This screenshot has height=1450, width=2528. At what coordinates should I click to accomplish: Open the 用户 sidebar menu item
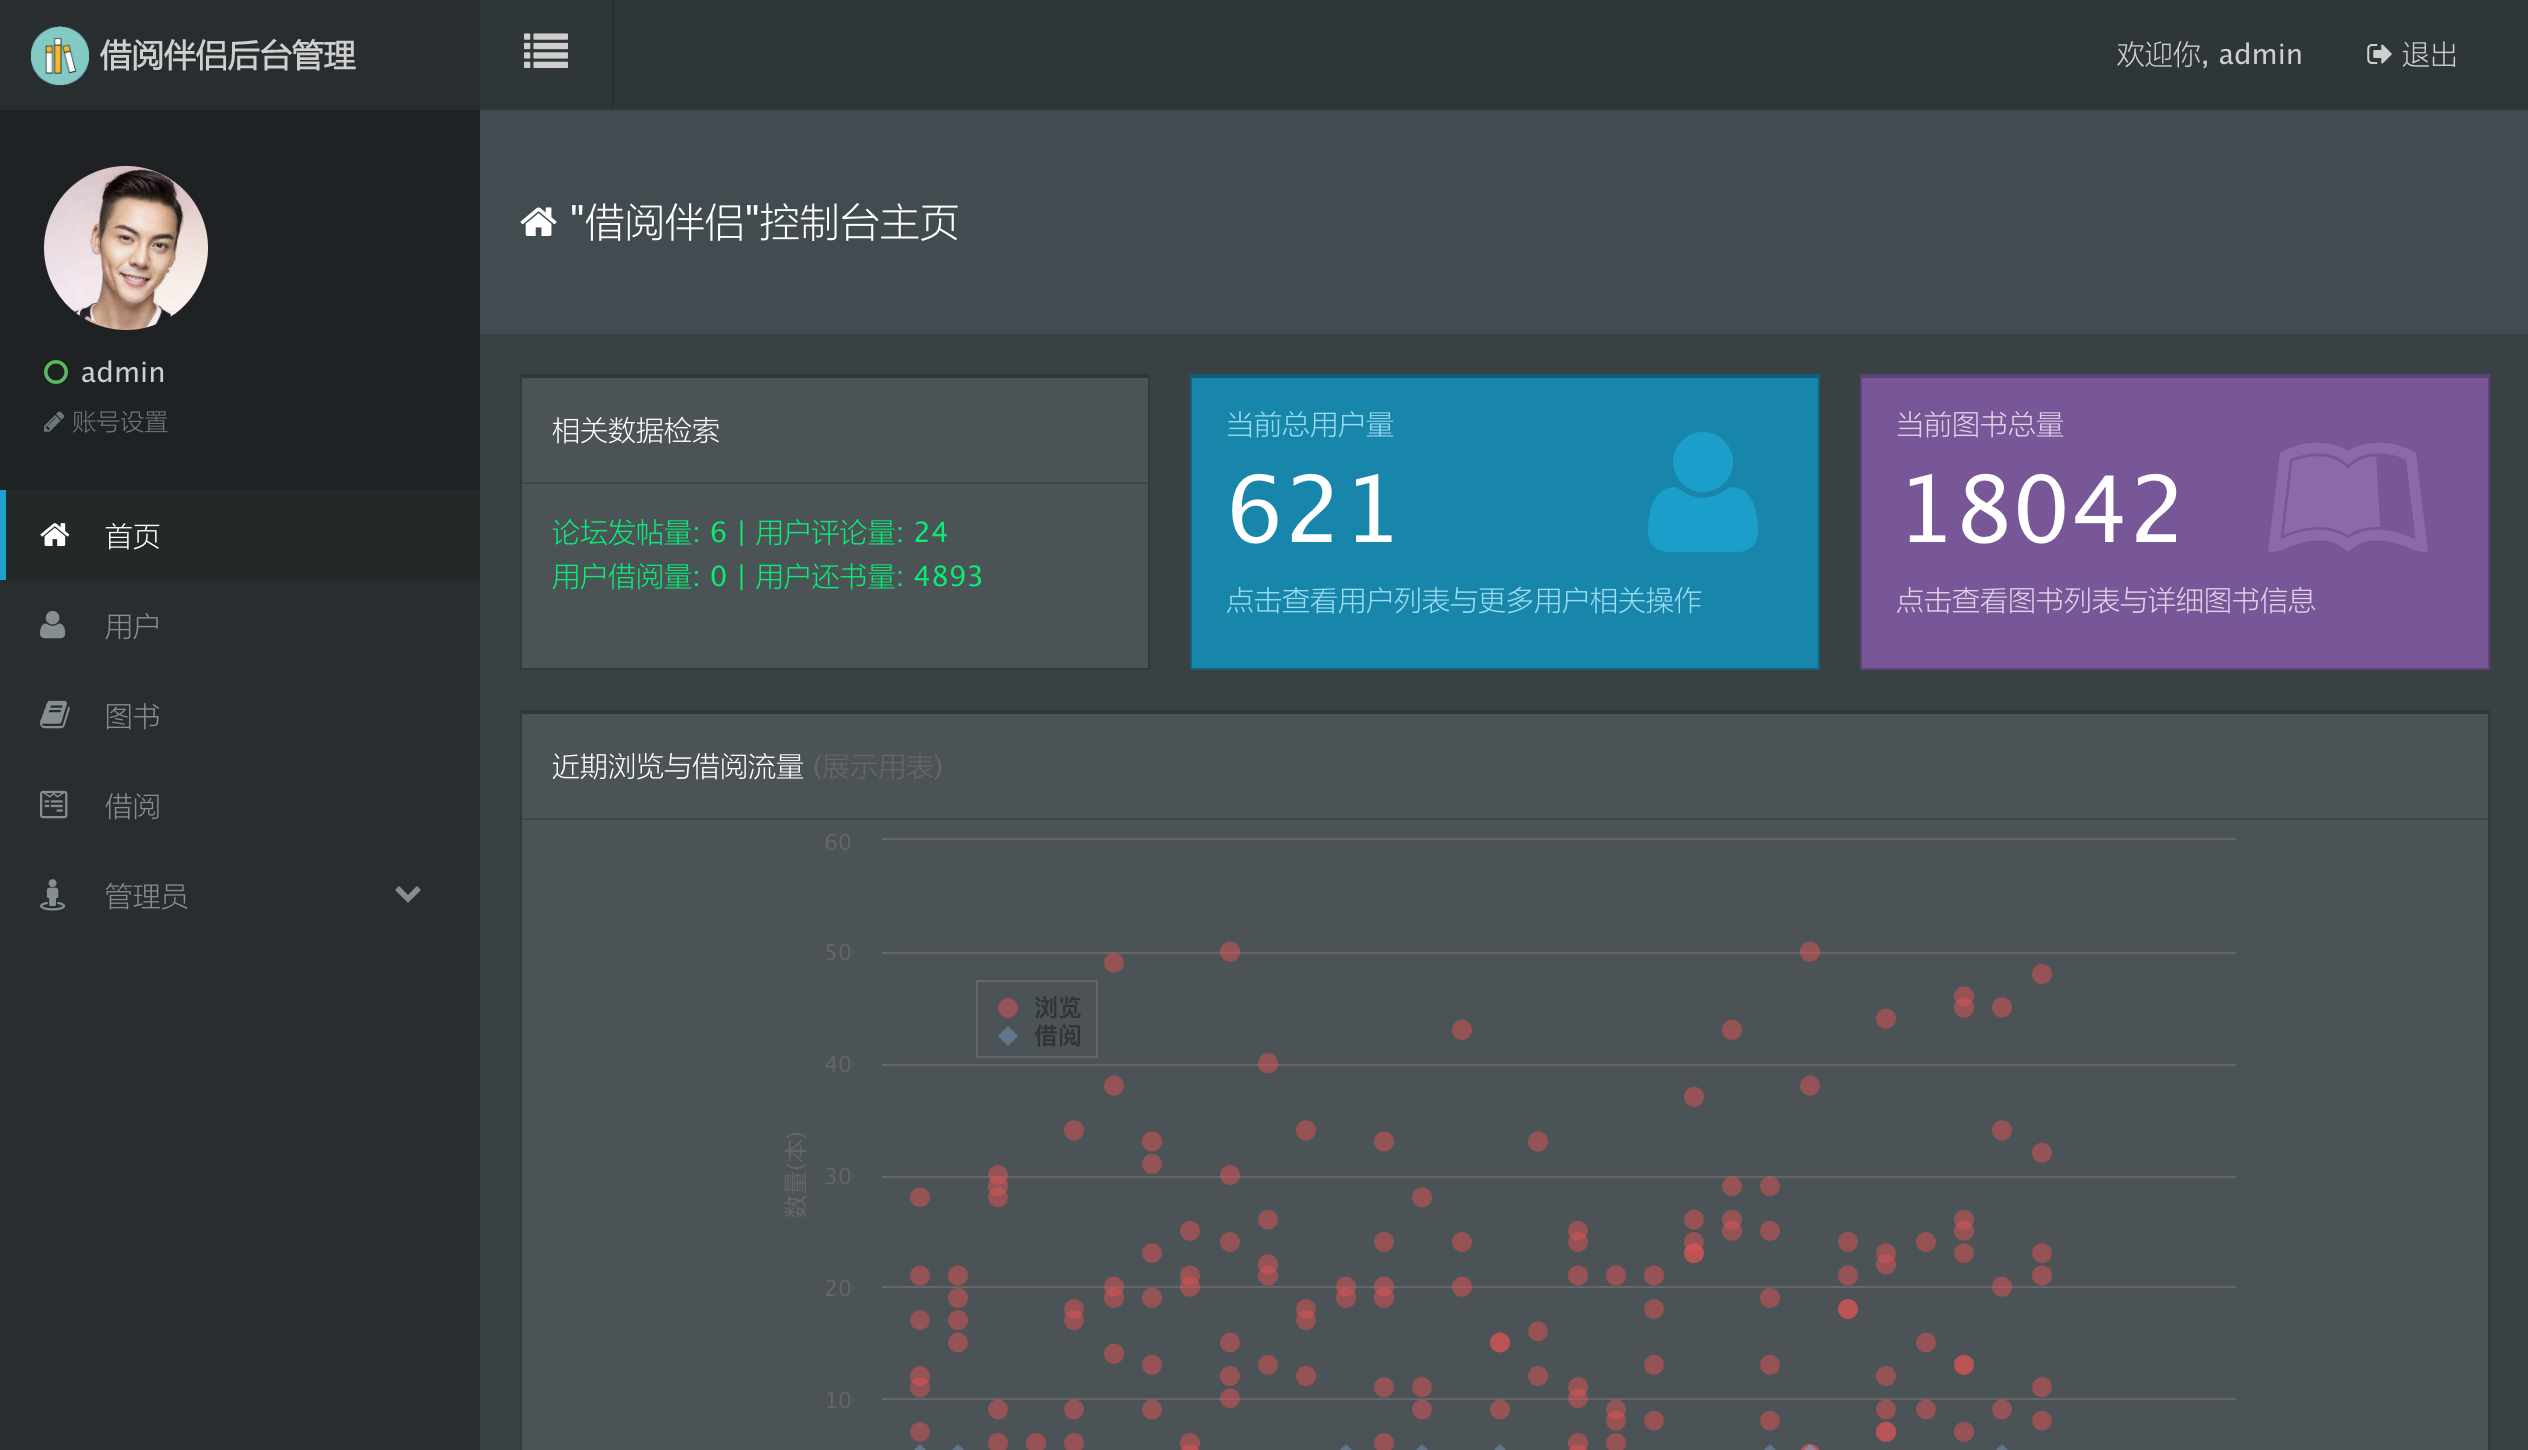132,626
